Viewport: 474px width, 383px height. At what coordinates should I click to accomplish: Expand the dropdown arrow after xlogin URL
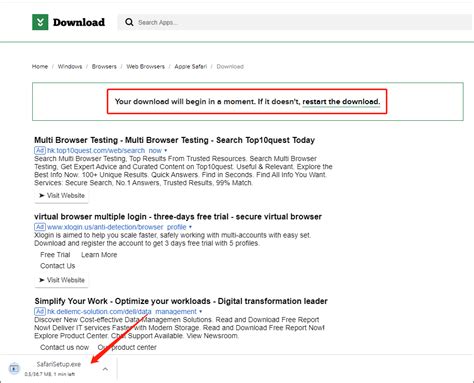(x=190, y=227)
